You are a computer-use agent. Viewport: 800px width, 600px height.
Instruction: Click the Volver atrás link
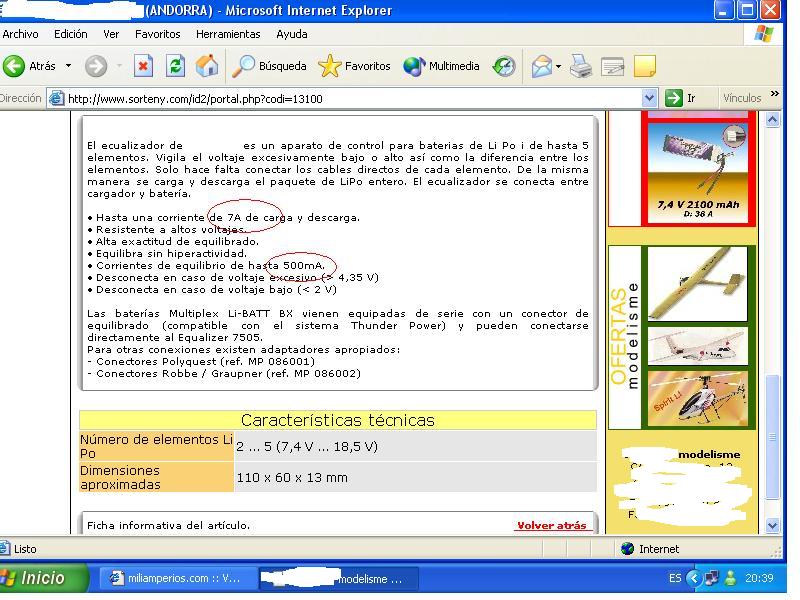pyautogui.click(x=552, y=526)
